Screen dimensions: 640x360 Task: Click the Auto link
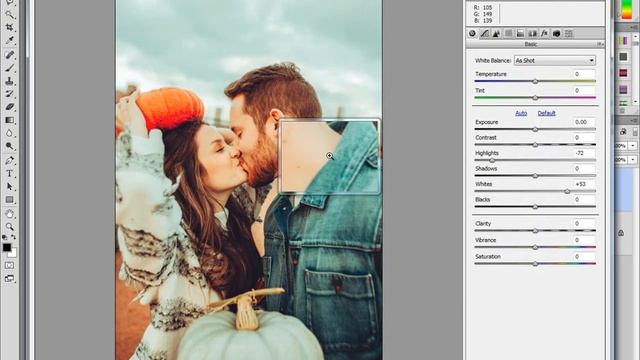point(521,113)
